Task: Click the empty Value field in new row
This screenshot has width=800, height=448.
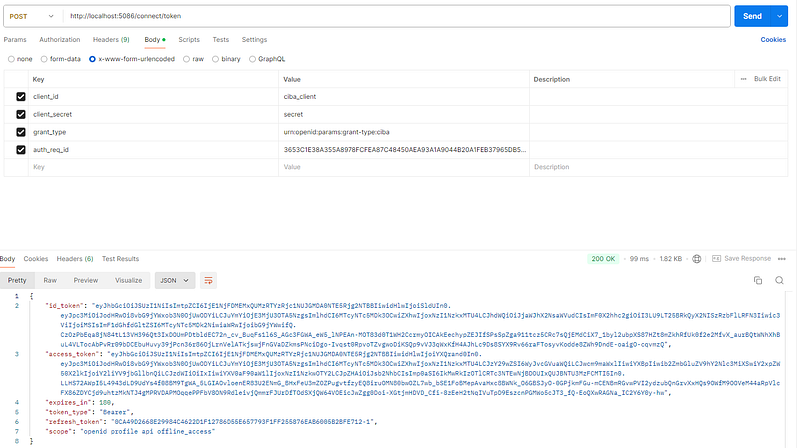Action: 404,167
